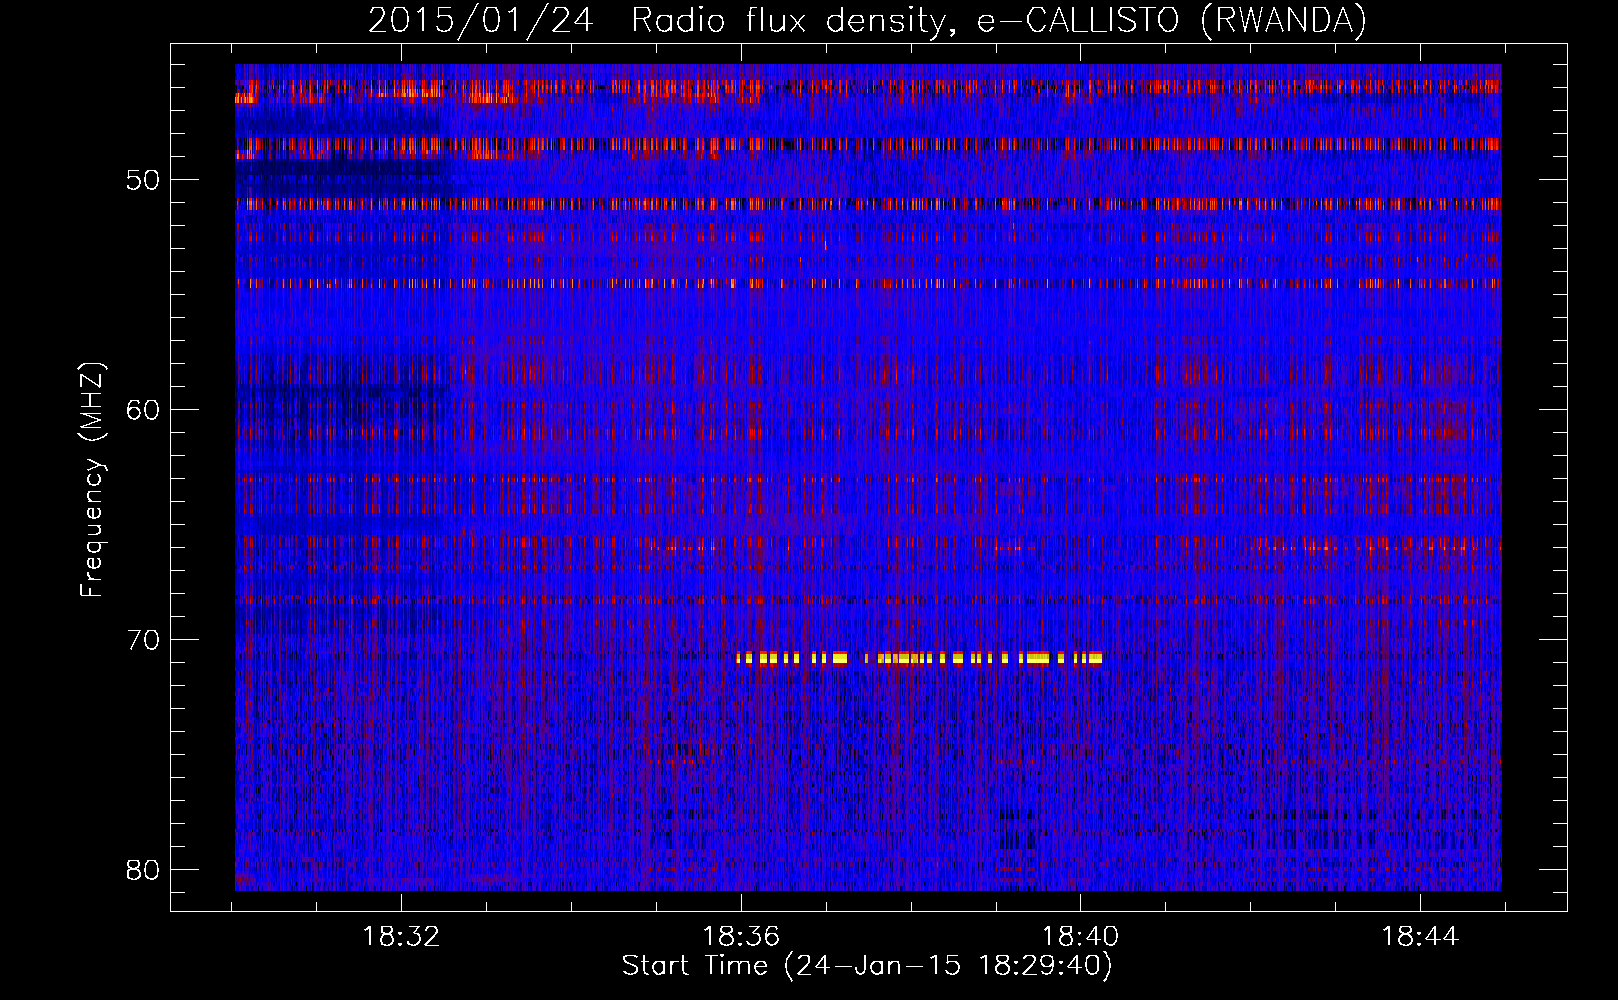Click the 18:40 time tick label
The image size is (1618, 1000).
[x=1080, y=937]
